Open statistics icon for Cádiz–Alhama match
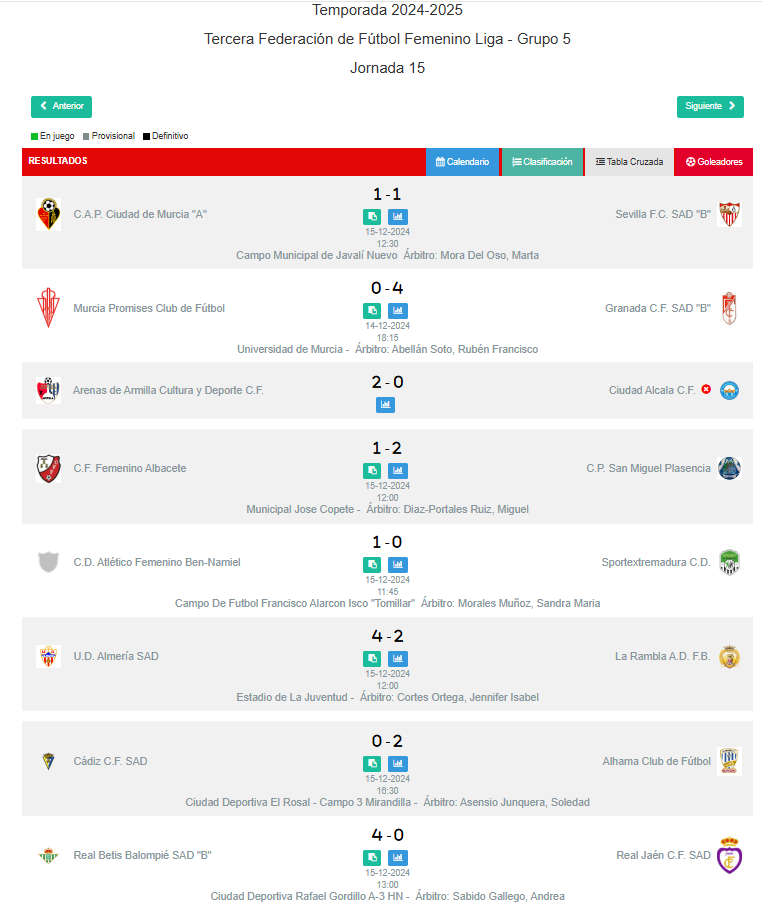The image size is (762, 923). tap(398, 764)
